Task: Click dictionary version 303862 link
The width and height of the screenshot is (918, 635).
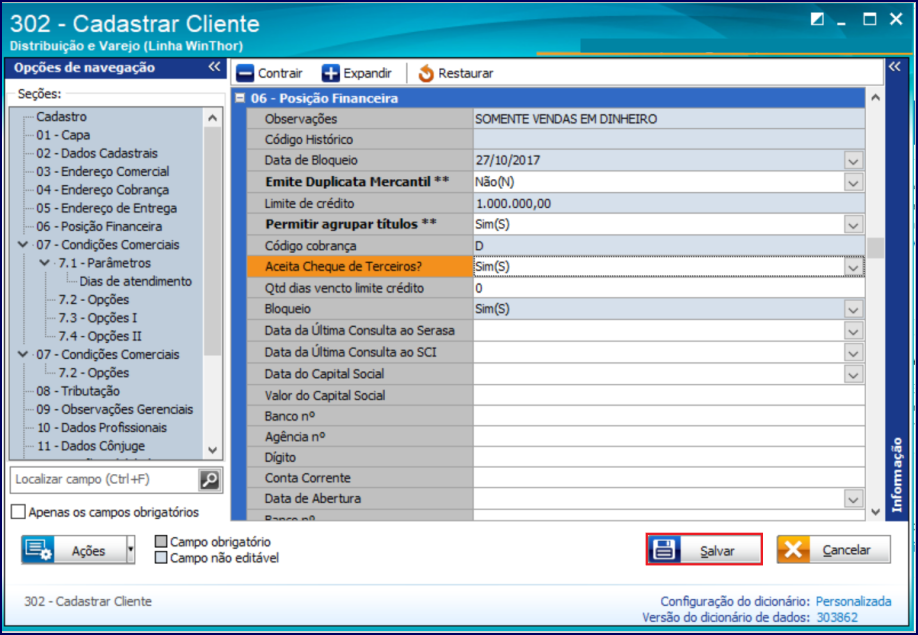Action: coord(837,617)
